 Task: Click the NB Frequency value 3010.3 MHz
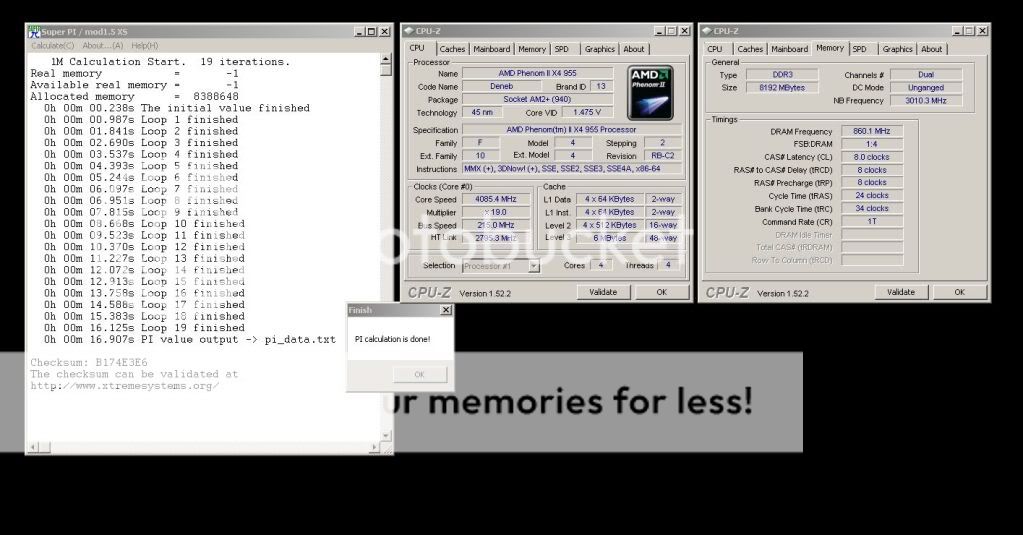(x=926, y=100)
